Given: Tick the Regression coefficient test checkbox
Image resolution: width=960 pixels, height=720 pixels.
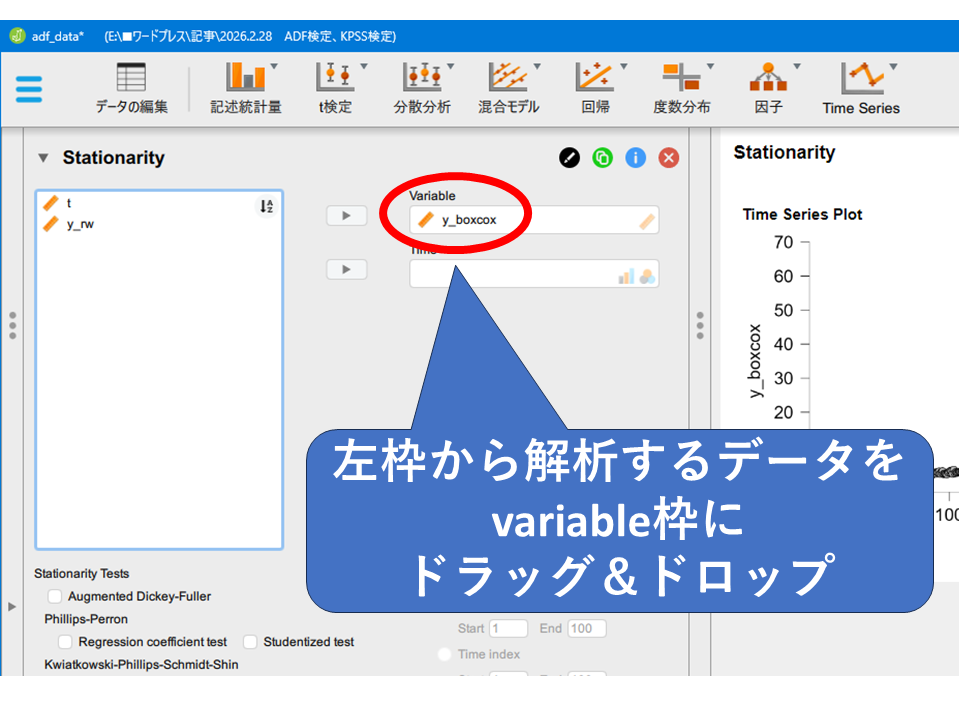Looking at the screenshot, I should [65, 642].
